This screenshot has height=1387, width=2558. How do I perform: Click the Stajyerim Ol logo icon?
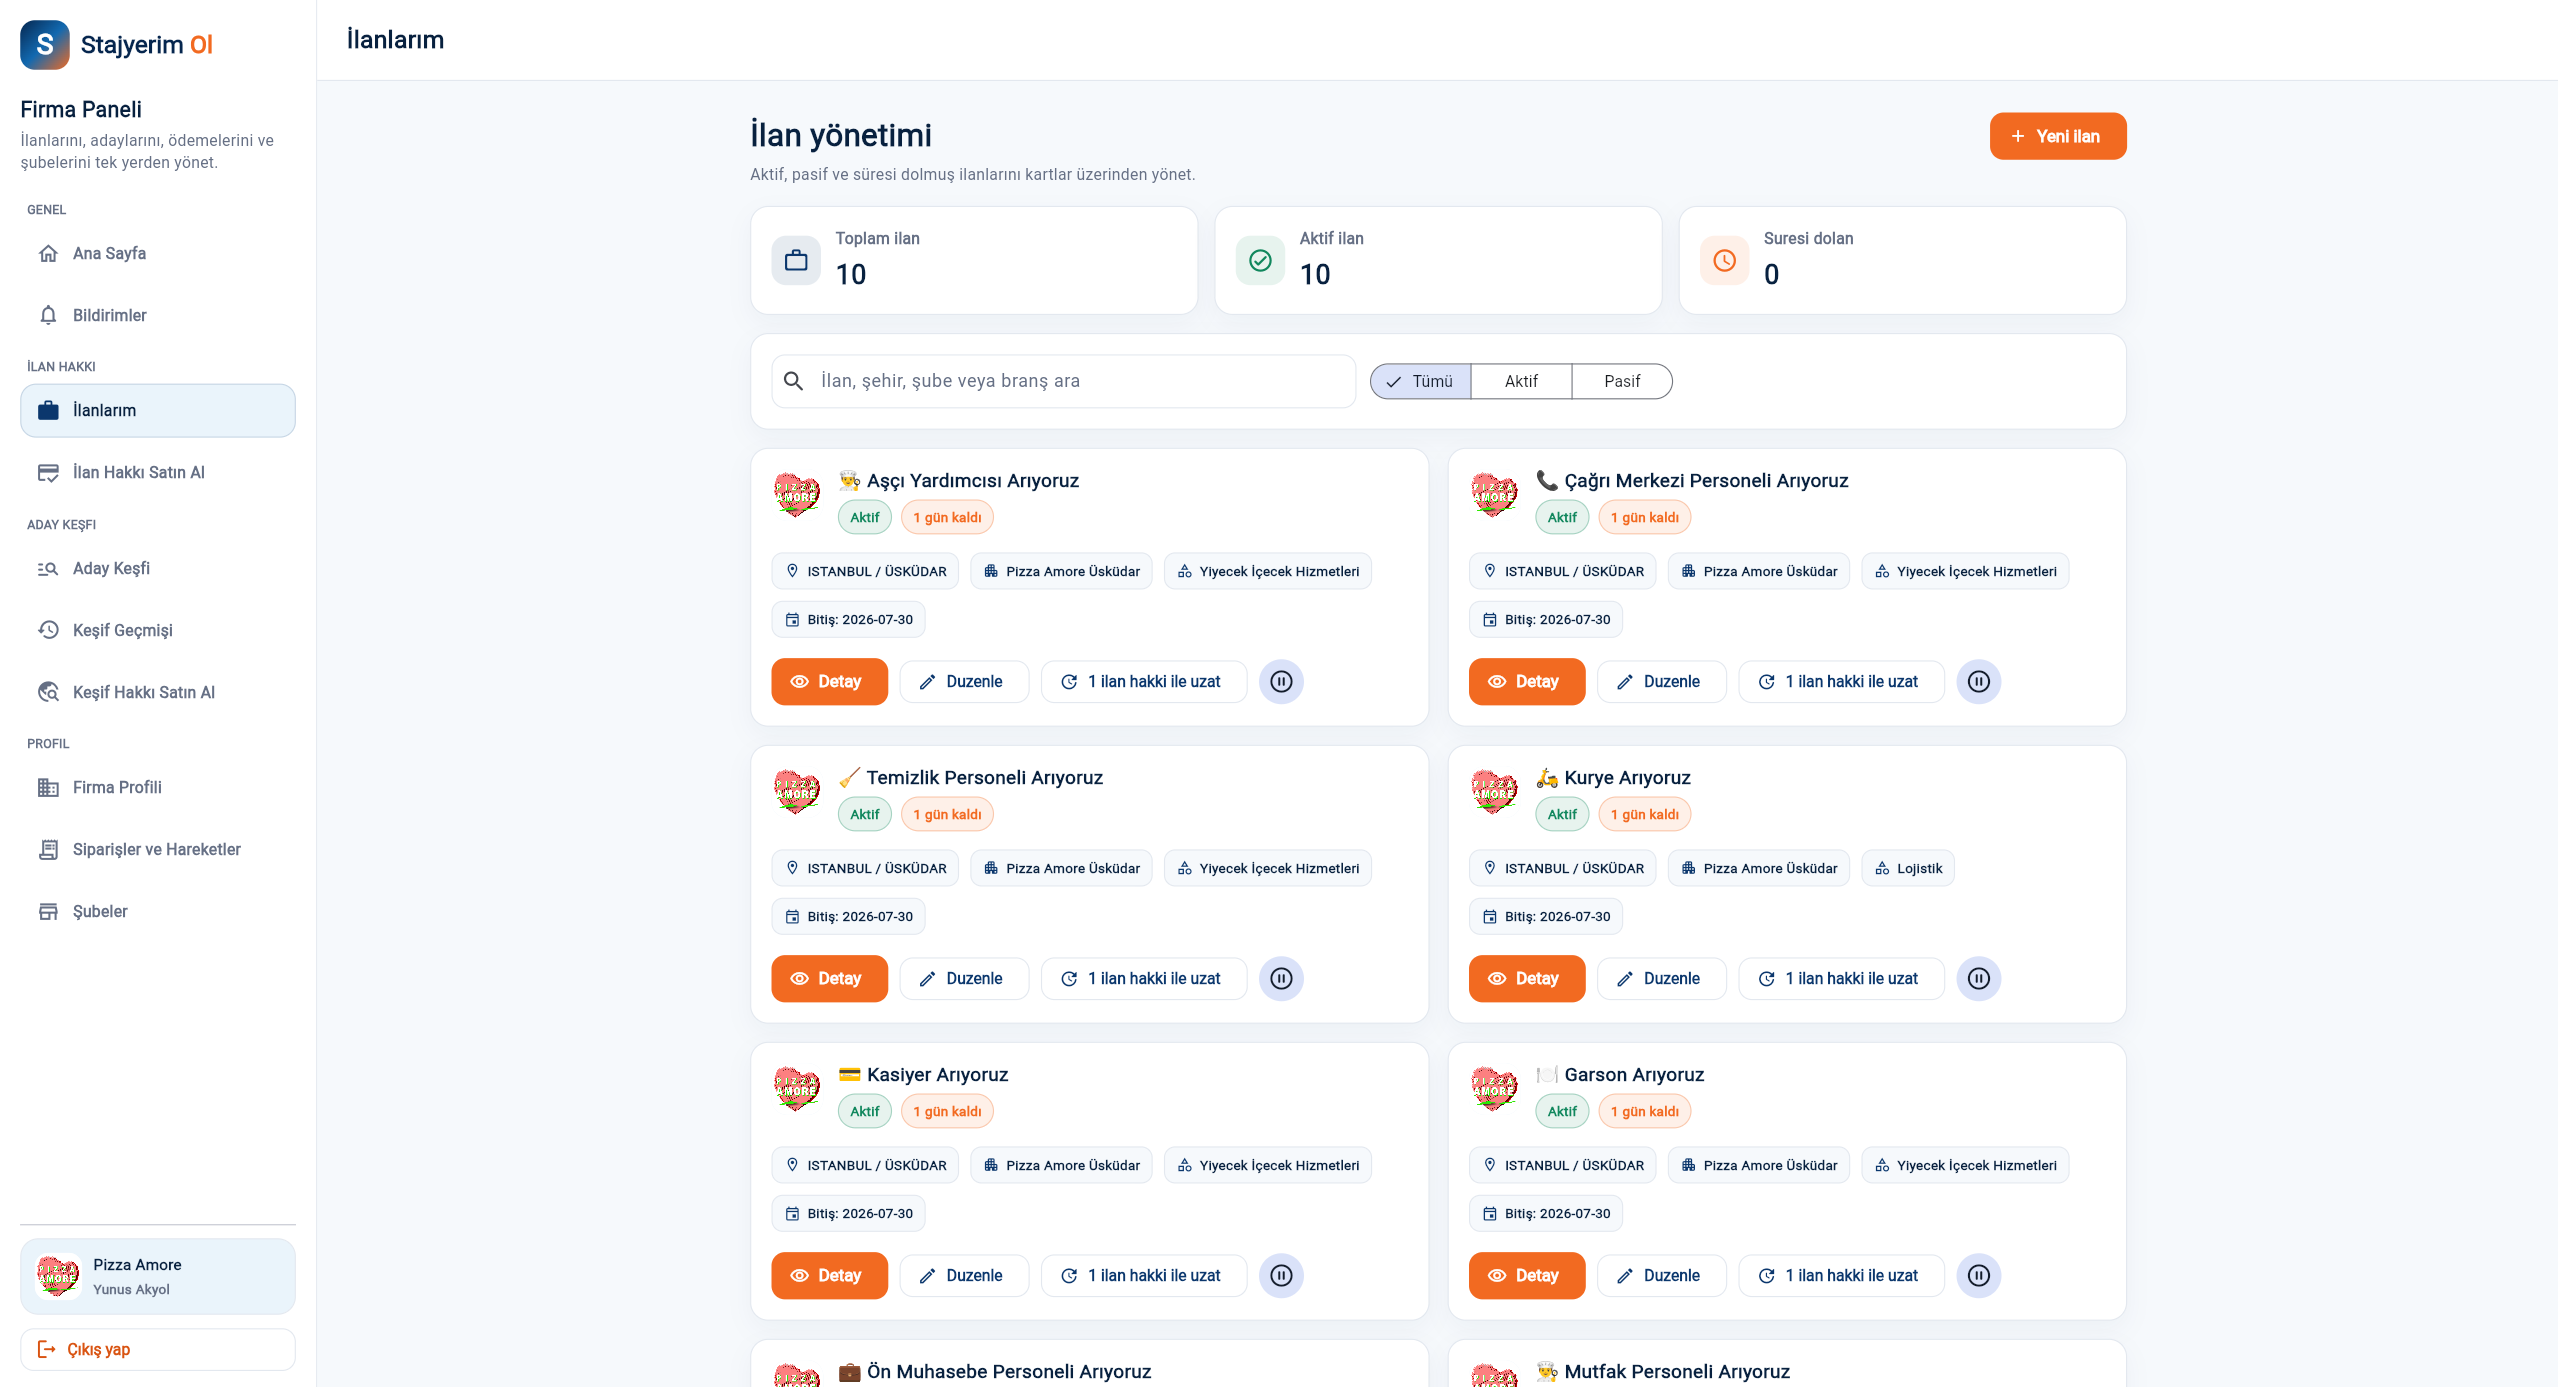click(45, 45)
